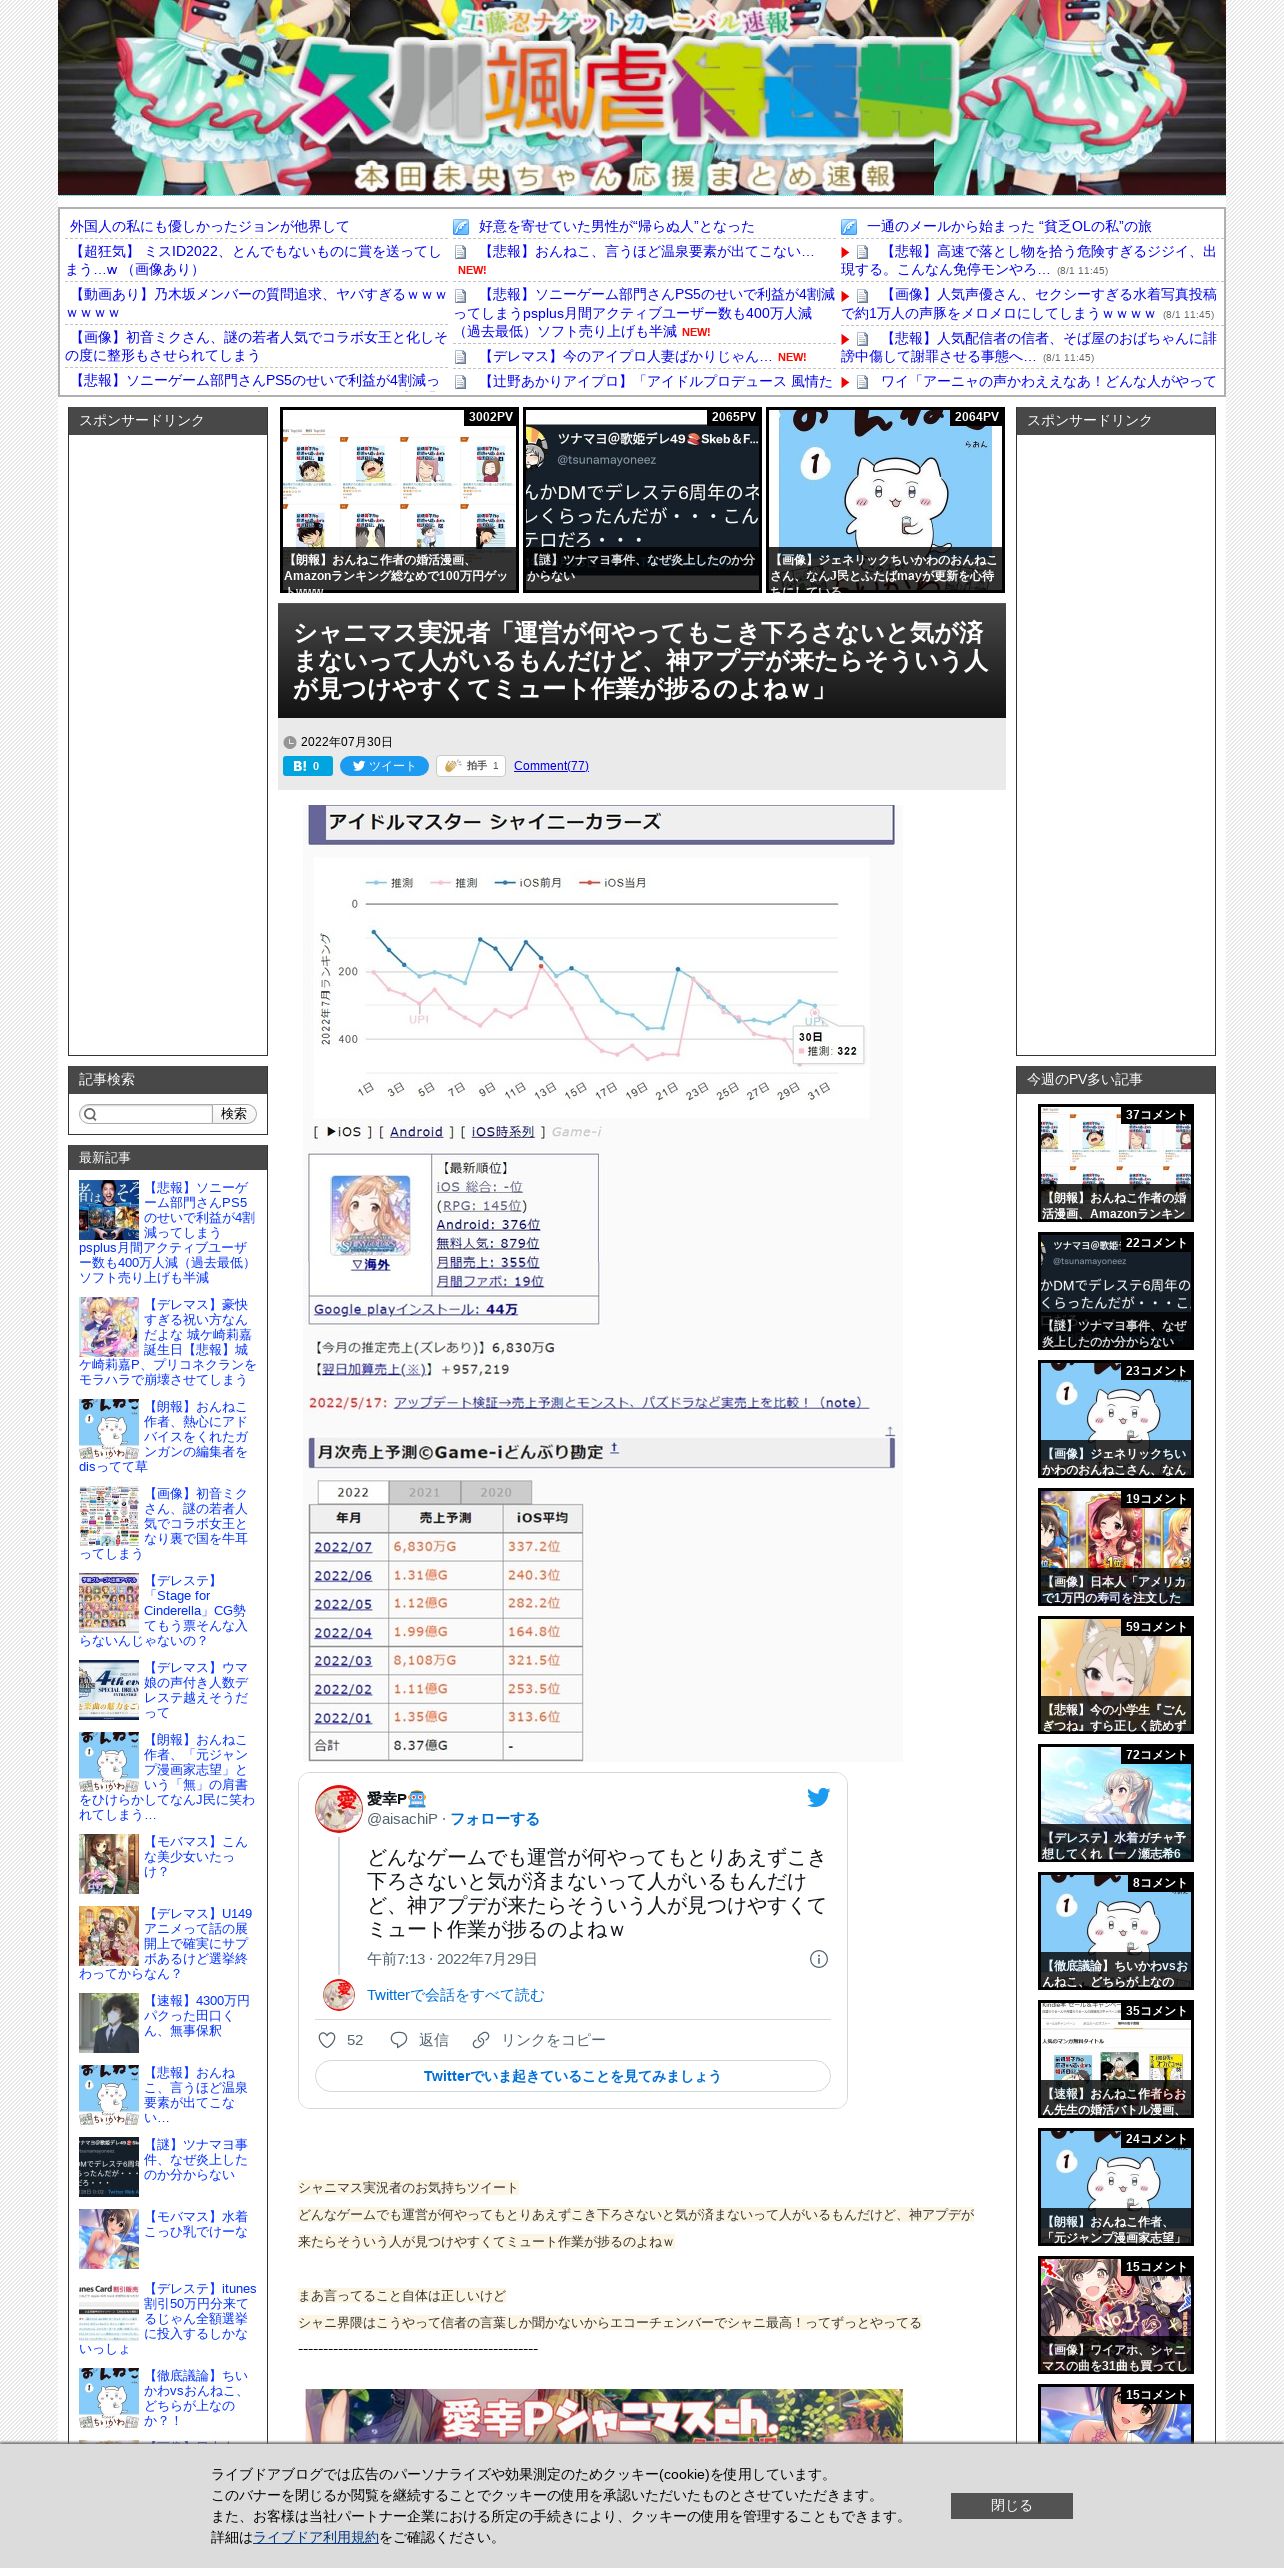The width and height of the screenshot is (1284, 2568).
Task: Open the 3002PV おんねこ thumbnail article
Action: [399, 500]
